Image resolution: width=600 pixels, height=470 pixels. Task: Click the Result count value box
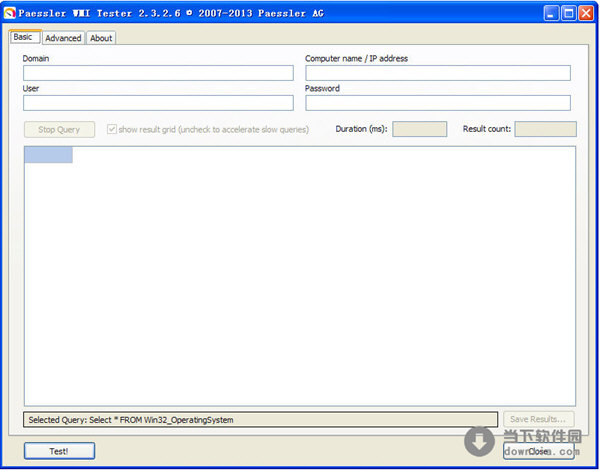tap(545, 129)
